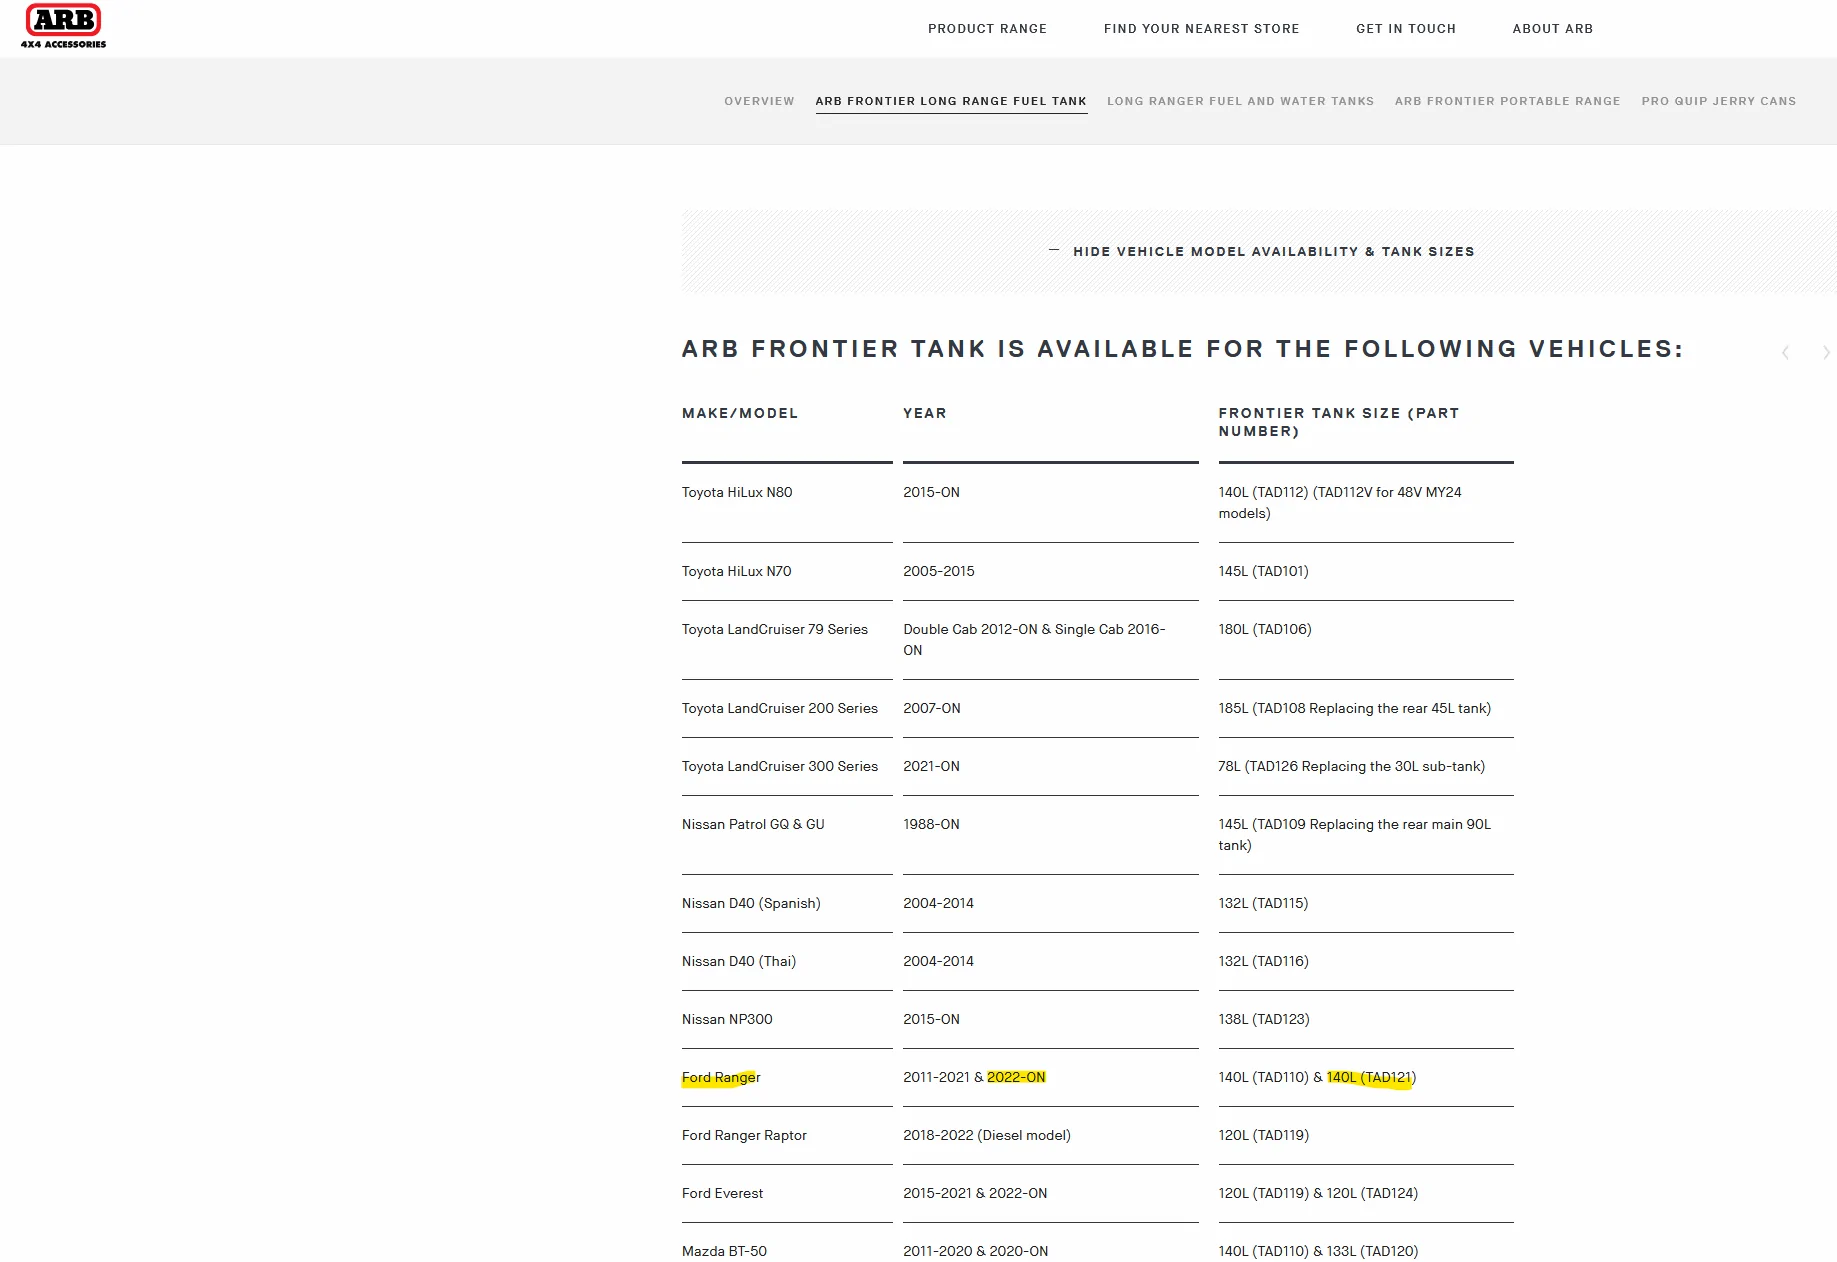Open Long Ranger Fuel and Water Tanks tab

click(1240, 101)
